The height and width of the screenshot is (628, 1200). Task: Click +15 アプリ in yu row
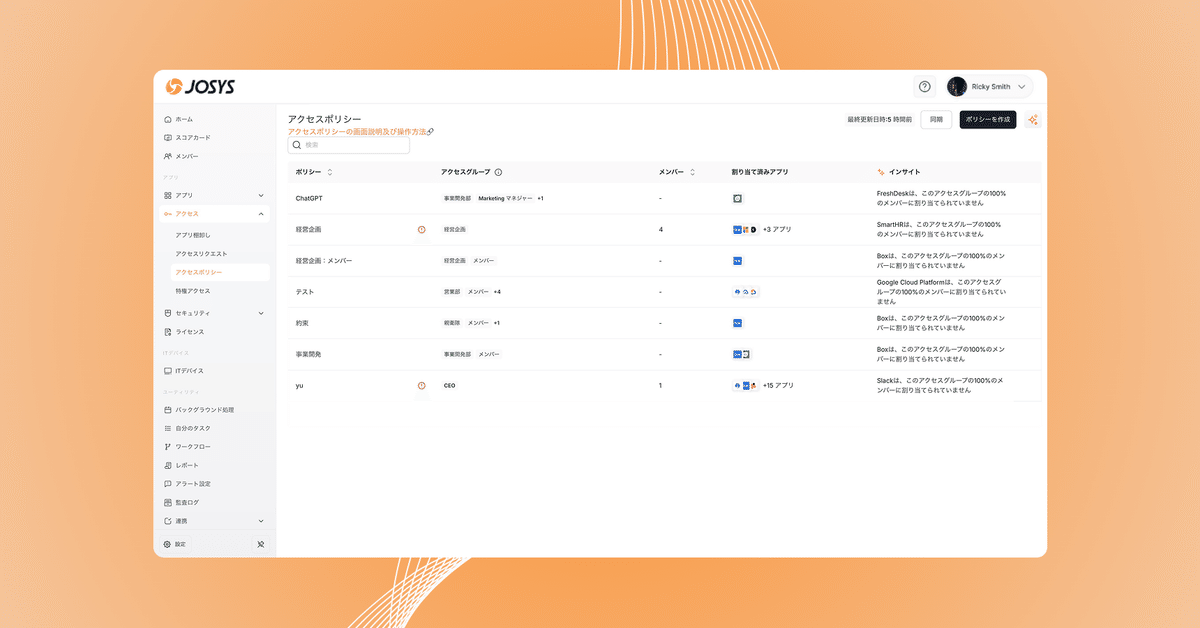click(779, 385)
